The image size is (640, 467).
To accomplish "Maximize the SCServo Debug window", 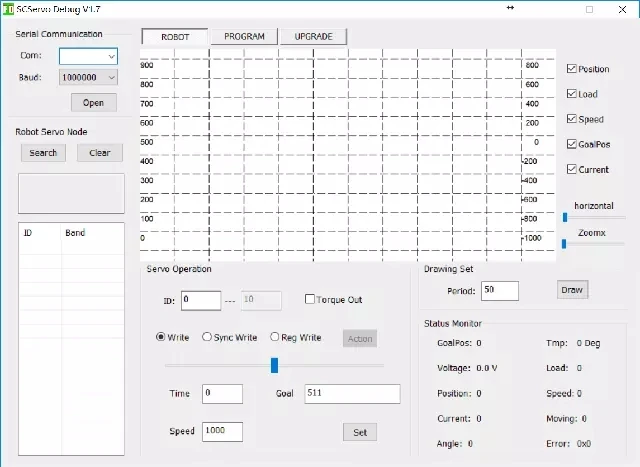I will point(589,9).
